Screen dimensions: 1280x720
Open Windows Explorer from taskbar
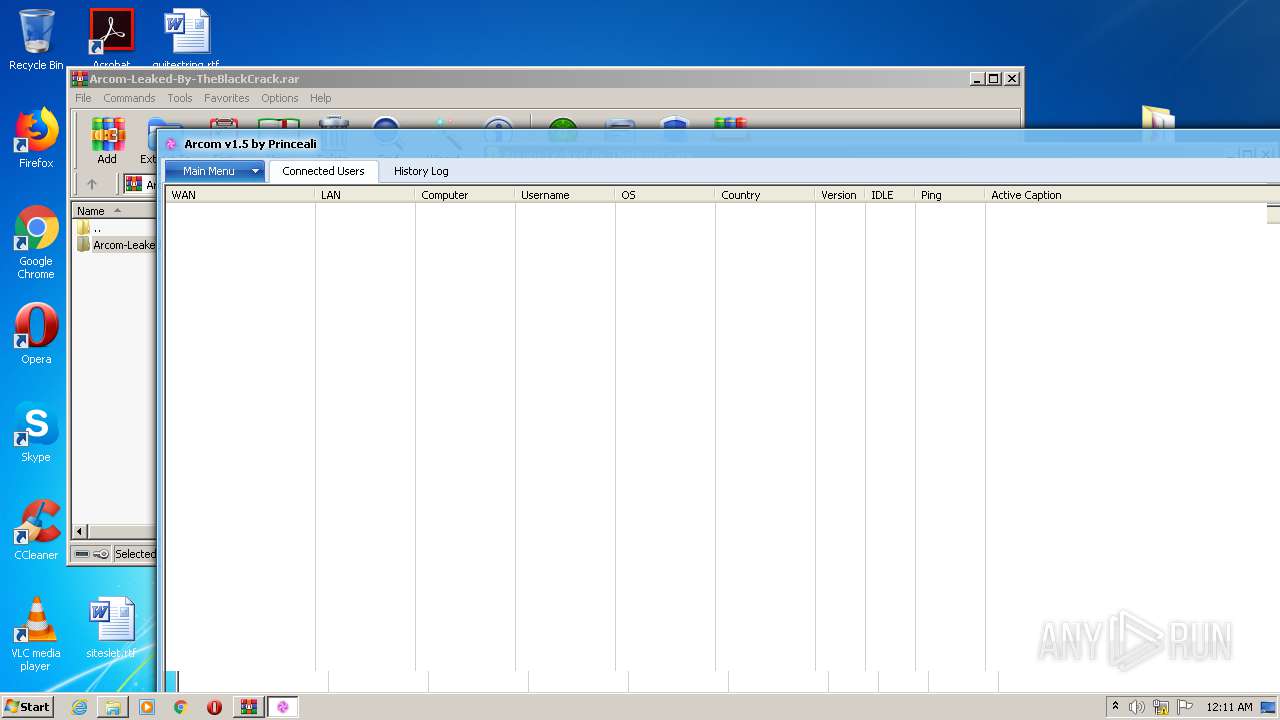coord(113,707)
